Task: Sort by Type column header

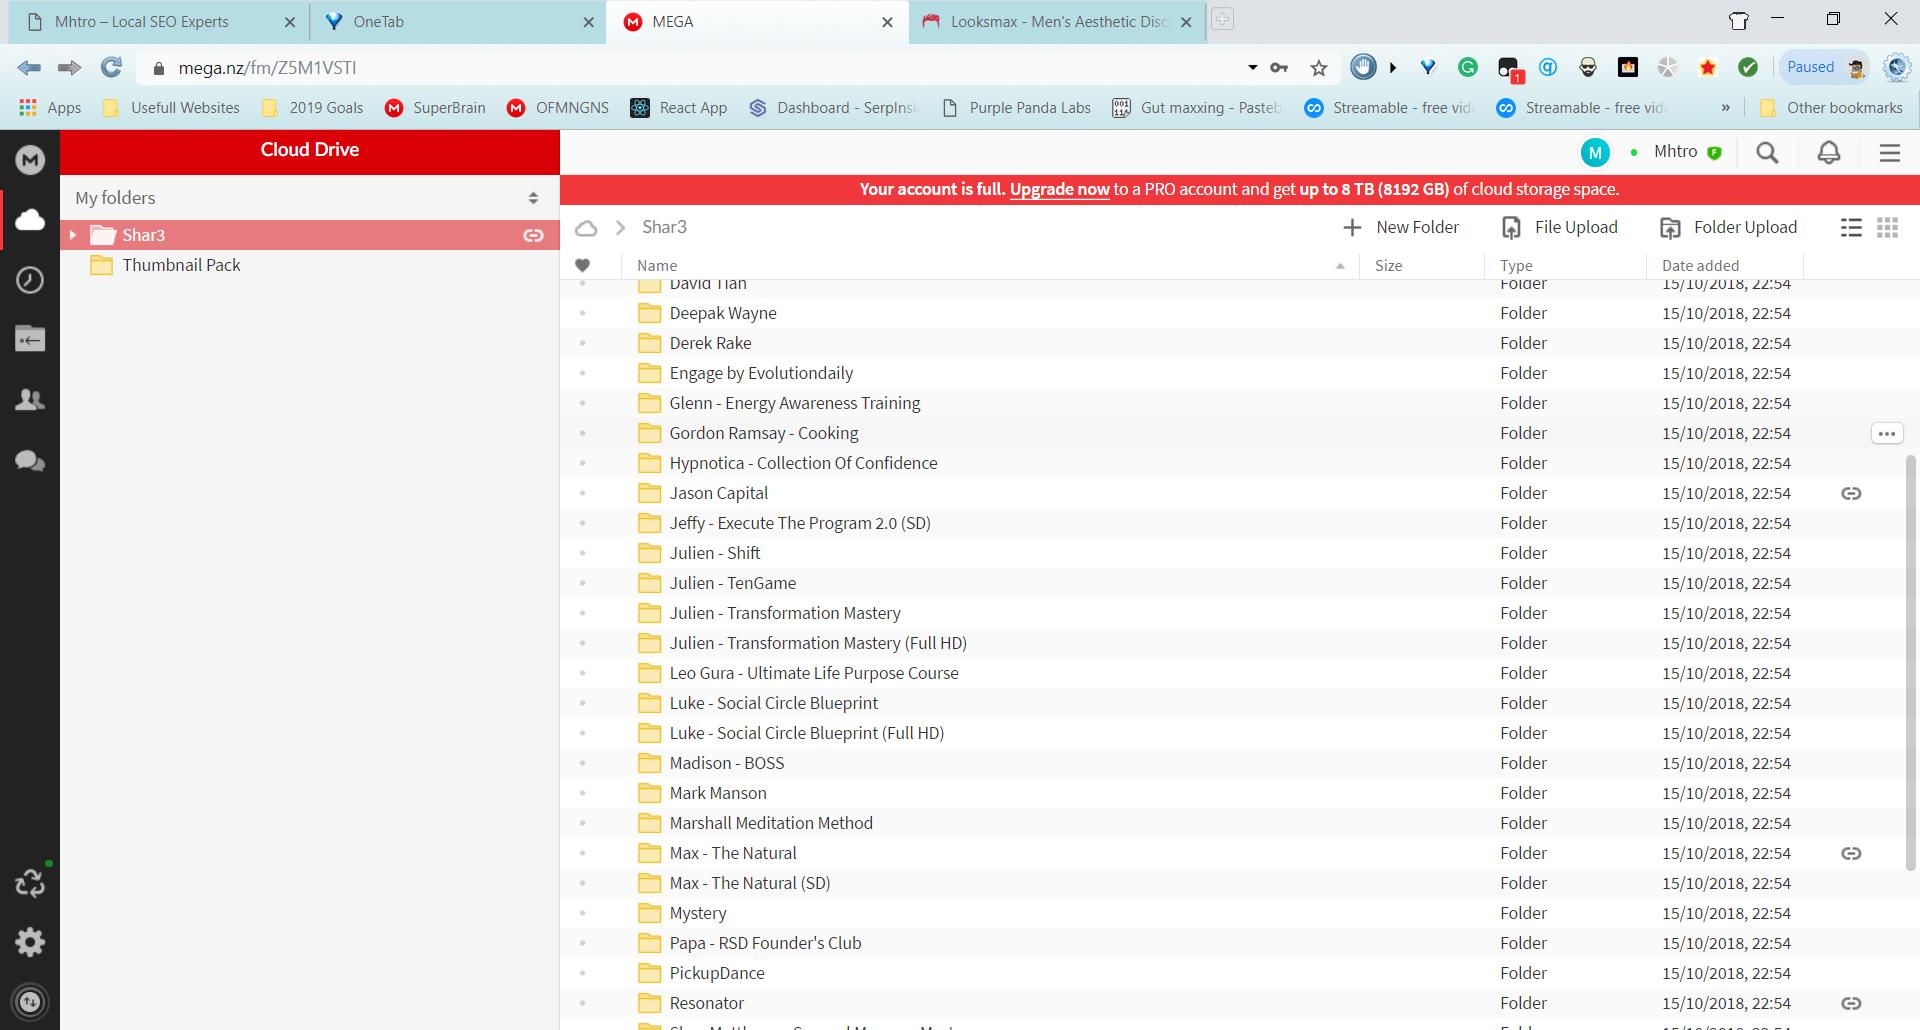Action: point(1516,265)
